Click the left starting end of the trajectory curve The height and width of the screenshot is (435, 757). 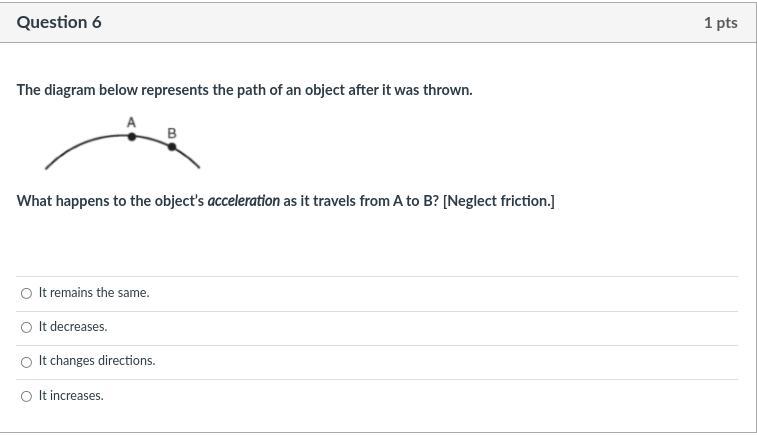click(47, 168)
